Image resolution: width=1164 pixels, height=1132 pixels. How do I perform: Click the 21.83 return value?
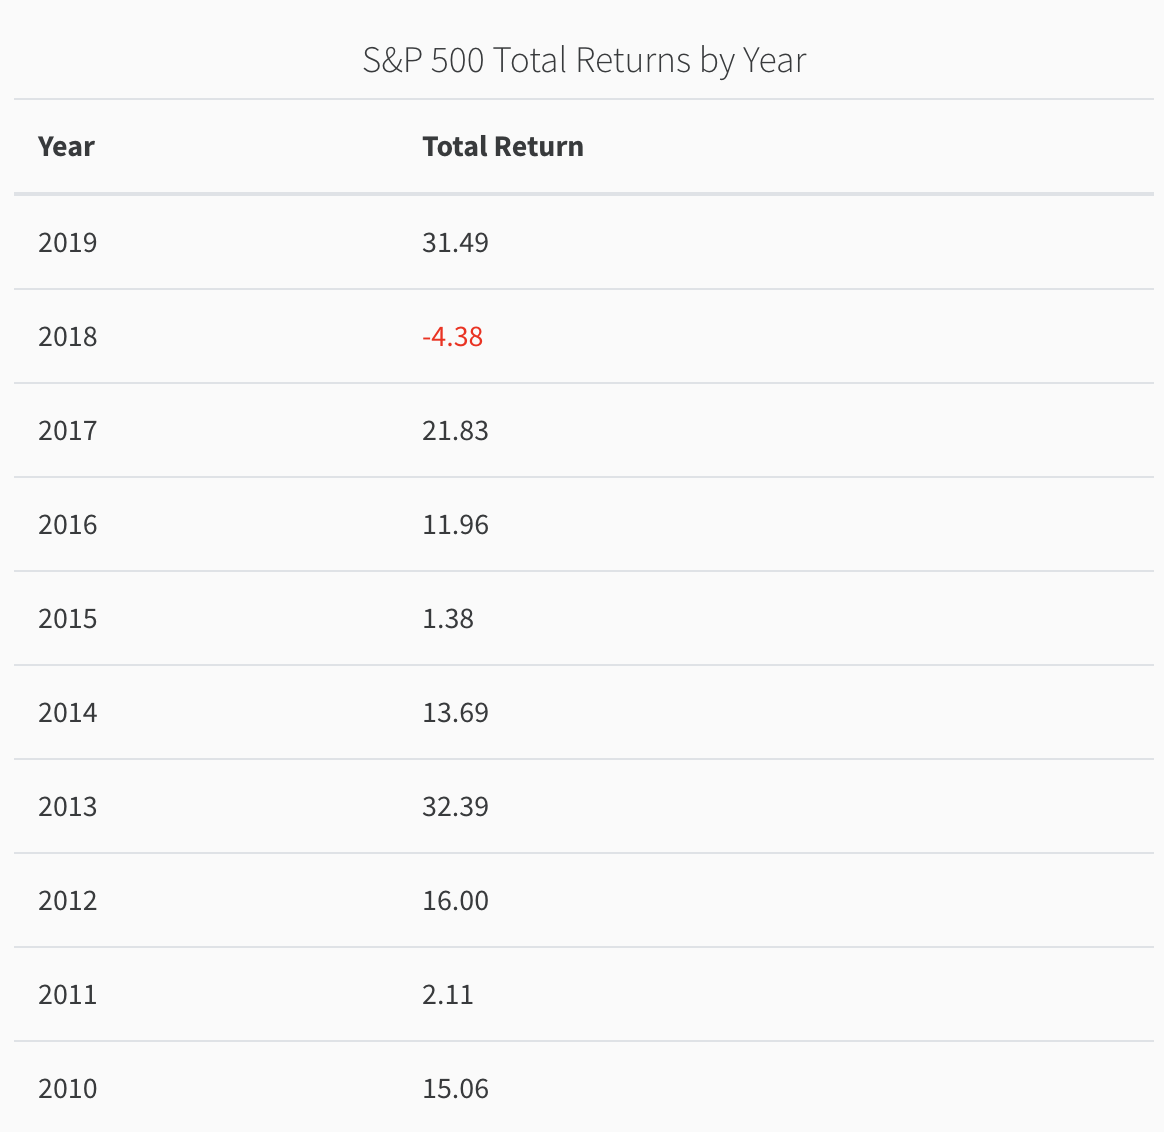pyautogui.click(x=455, y=431)
